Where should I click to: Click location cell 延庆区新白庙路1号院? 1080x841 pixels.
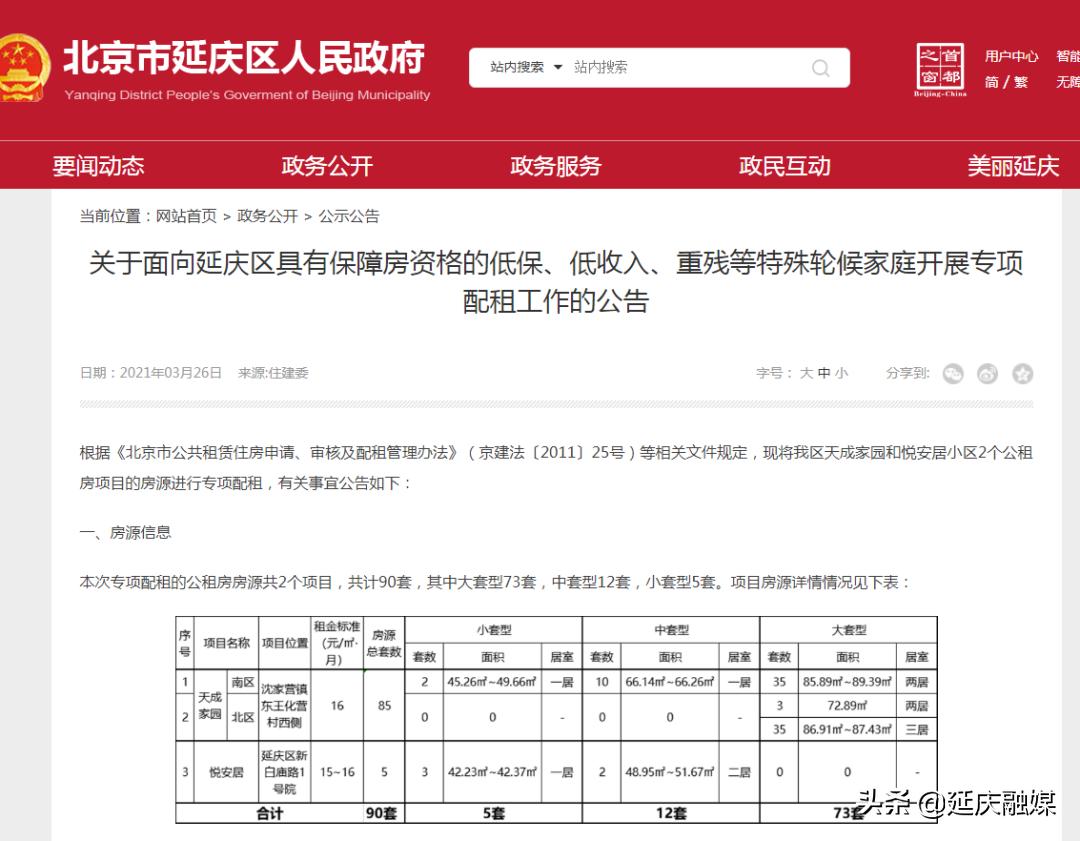click(285, 772)
